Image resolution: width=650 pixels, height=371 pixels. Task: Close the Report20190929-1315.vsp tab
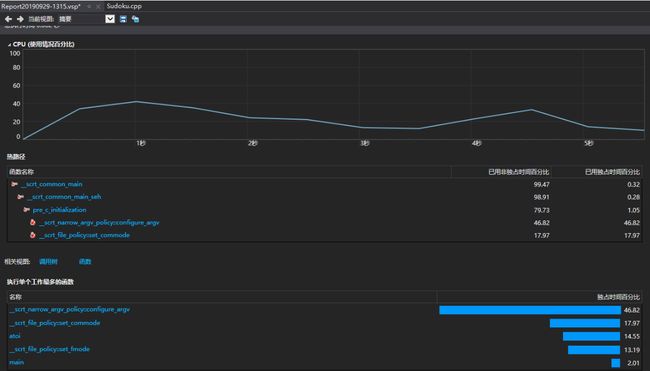98,7
